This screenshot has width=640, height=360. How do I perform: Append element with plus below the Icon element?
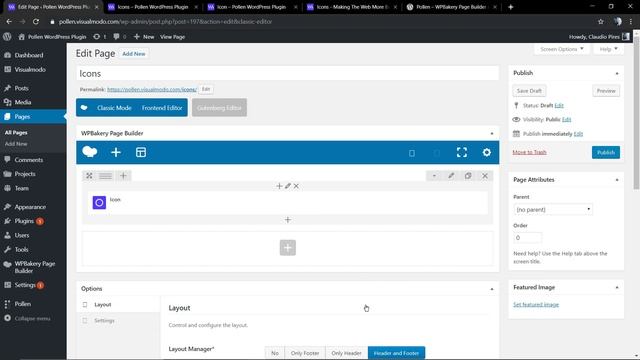click(288, 220)
